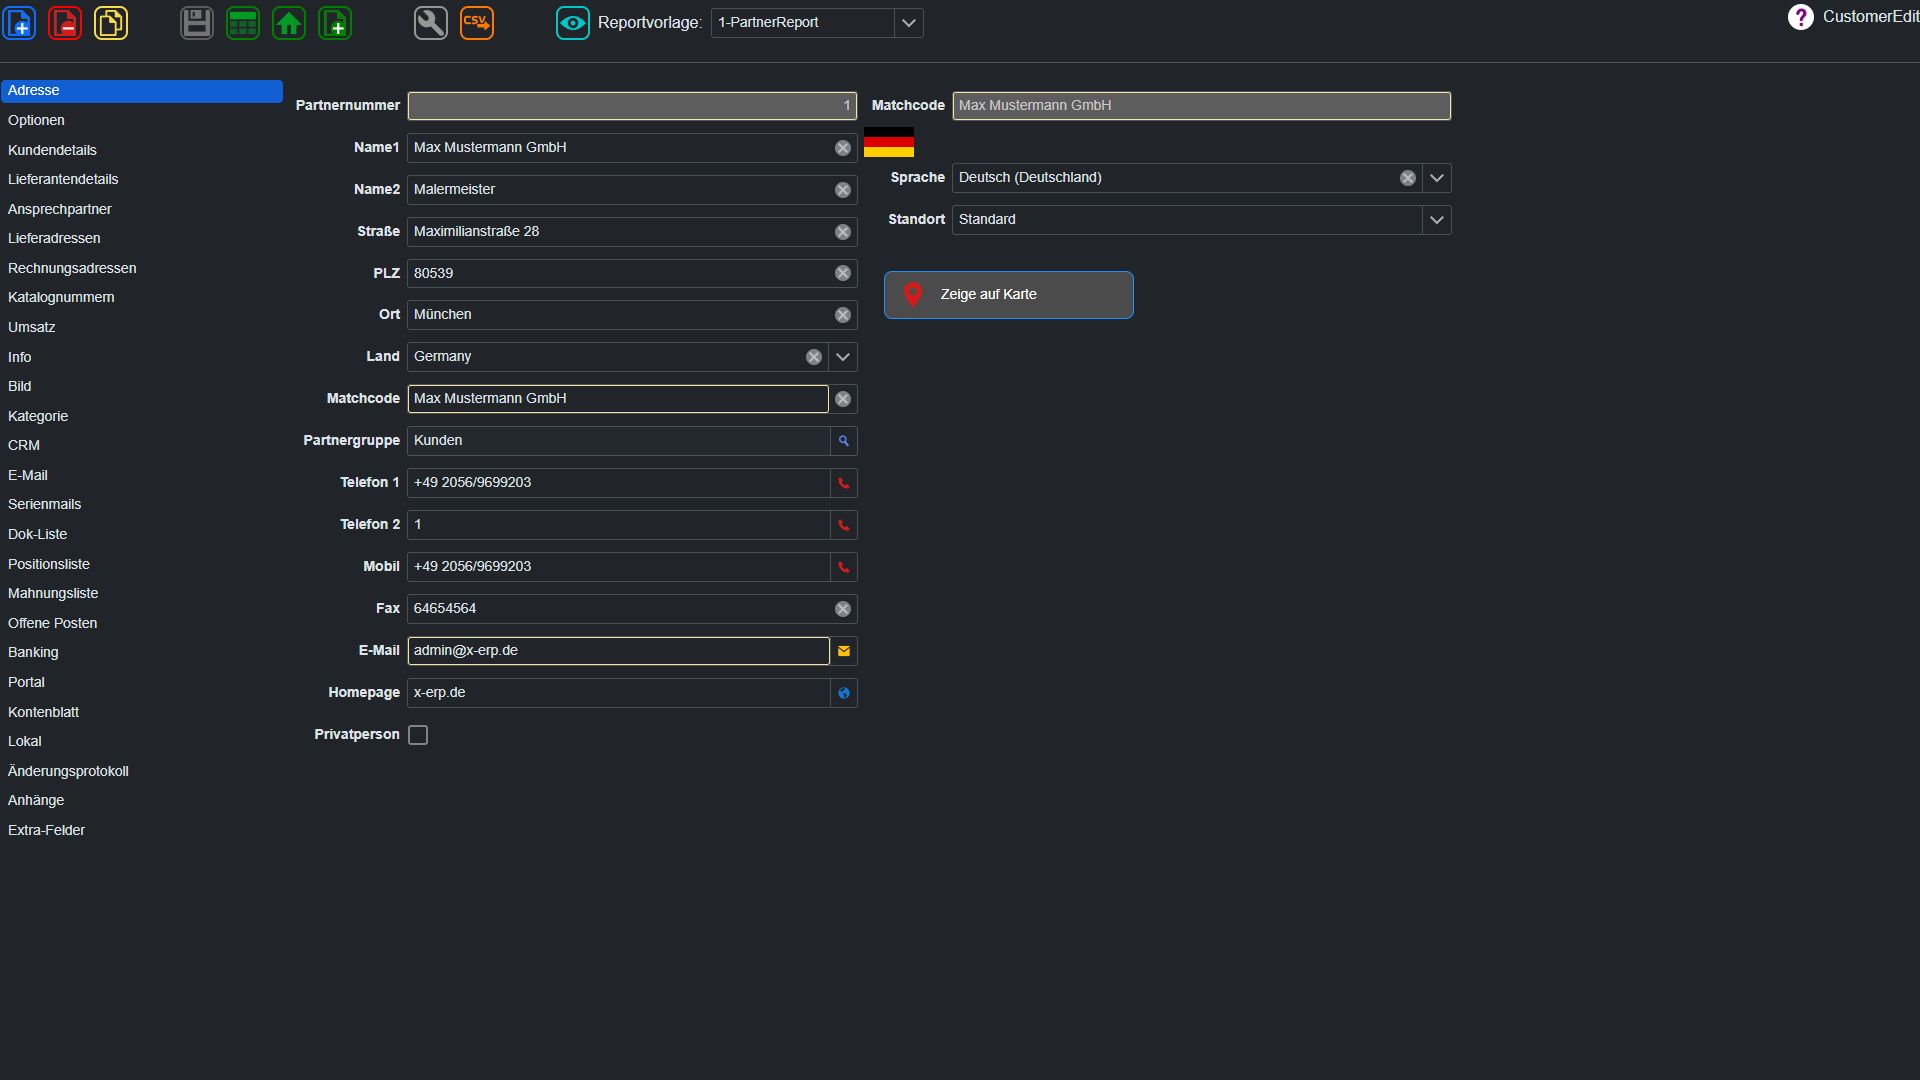
Task: Open the Ansprechpartner section
Action: (x=60, y=209)
